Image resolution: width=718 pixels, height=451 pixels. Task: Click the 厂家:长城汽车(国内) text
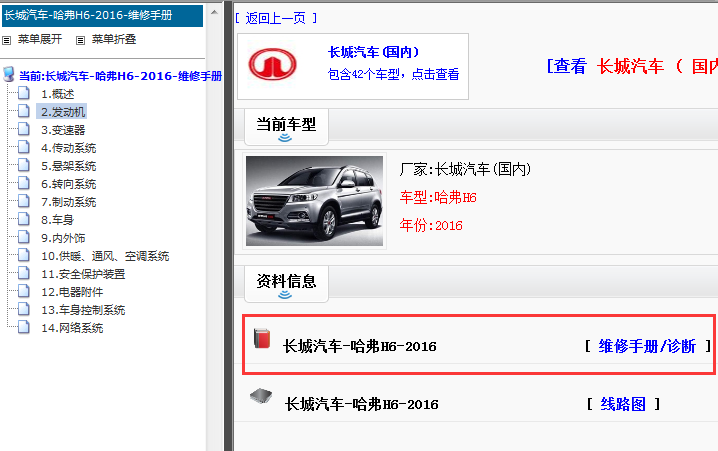click(x=465, y=169)
